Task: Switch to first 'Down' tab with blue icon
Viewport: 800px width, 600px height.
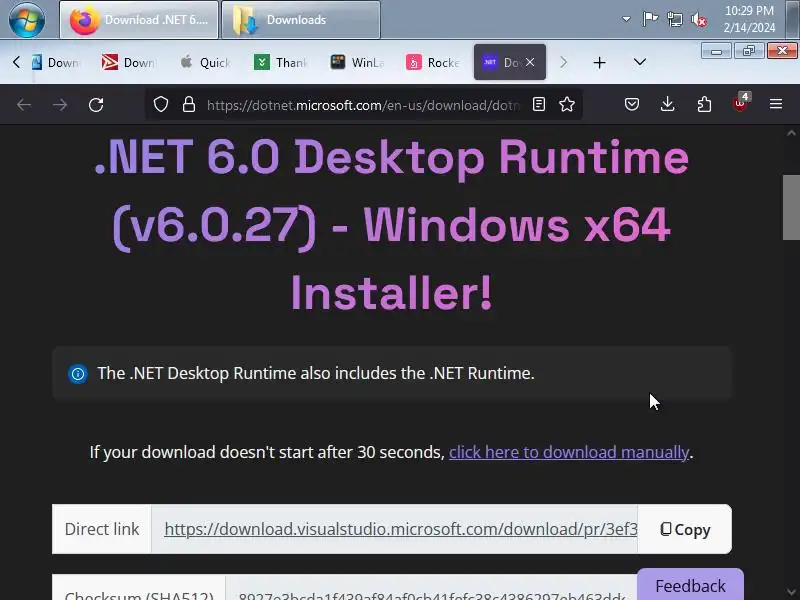Action: (x=56, y=62)
